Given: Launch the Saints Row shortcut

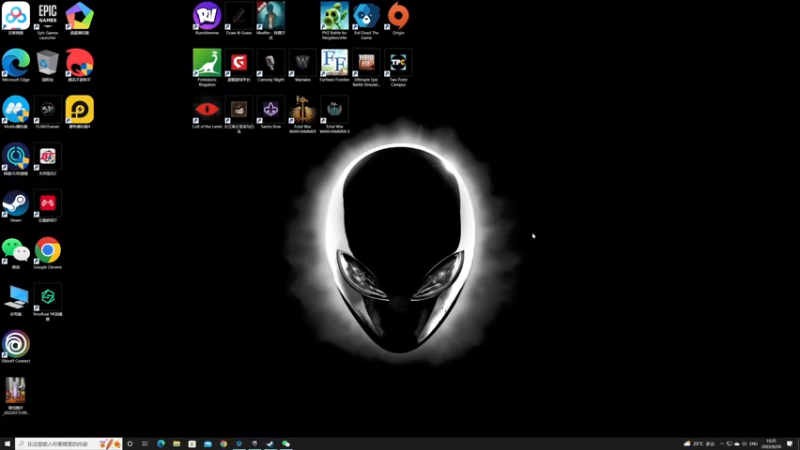Looking at the screenshot, I should click(270, 111).
